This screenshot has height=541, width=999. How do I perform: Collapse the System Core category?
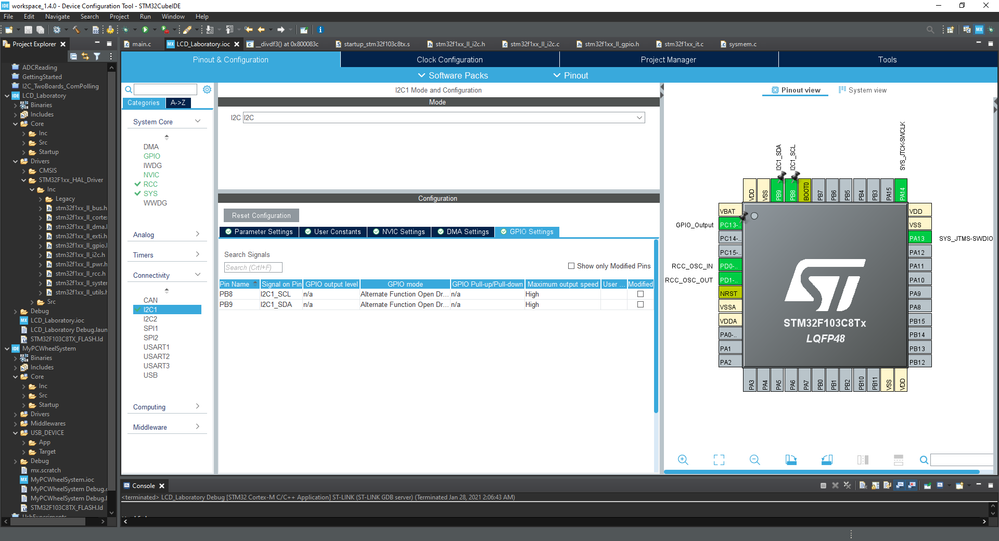click(x=198, y=121)
